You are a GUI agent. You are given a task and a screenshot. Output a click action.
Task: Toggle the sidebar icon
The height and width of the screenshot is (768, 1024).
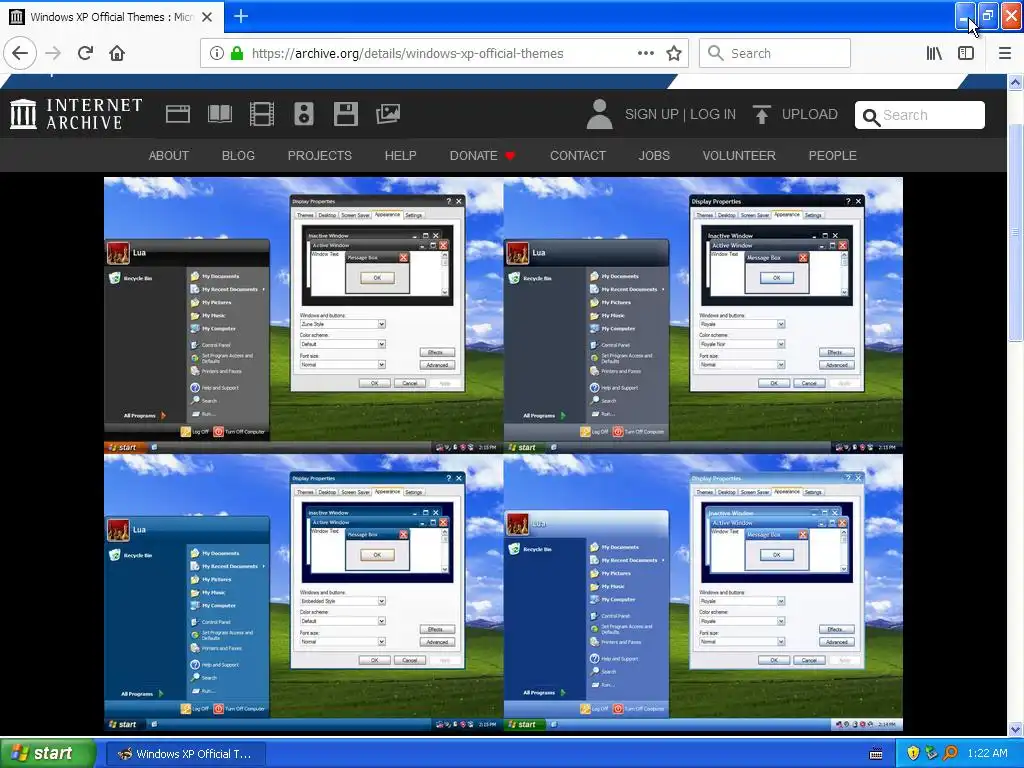point(966,54)
